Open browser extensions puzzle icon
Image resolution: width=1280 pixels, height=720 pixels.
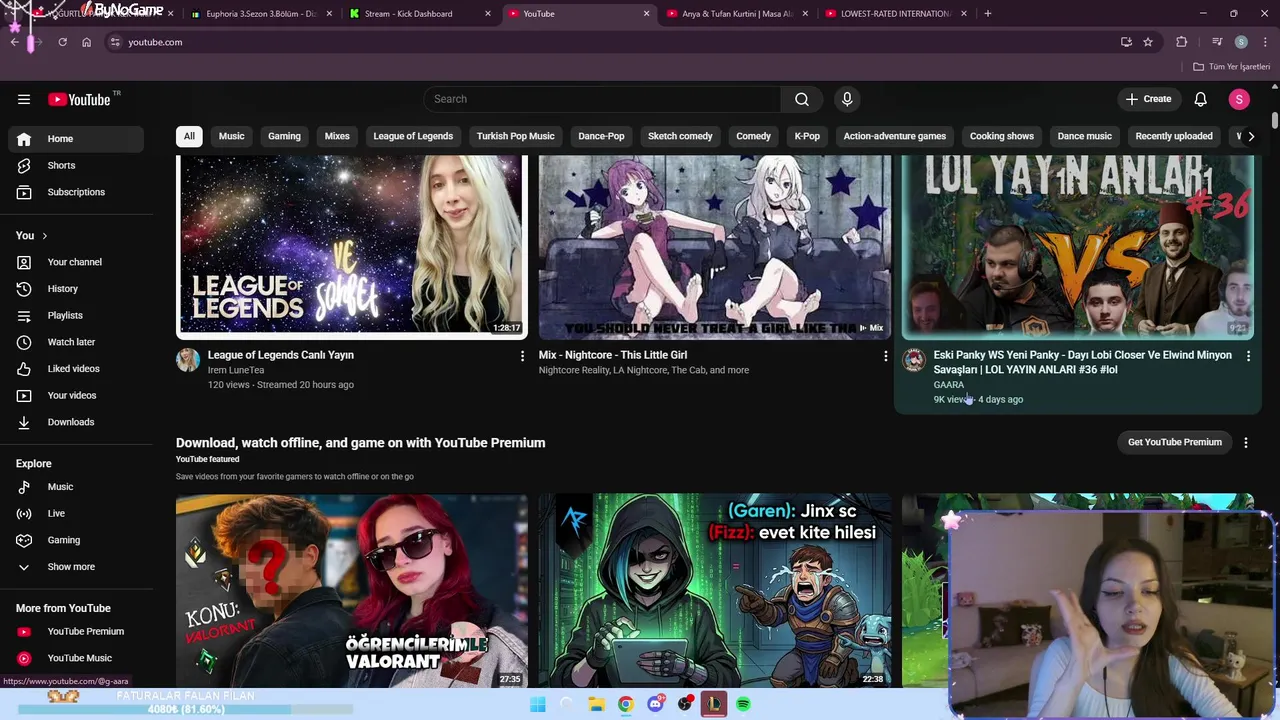pyautogui.click(x=1182, y=42)
